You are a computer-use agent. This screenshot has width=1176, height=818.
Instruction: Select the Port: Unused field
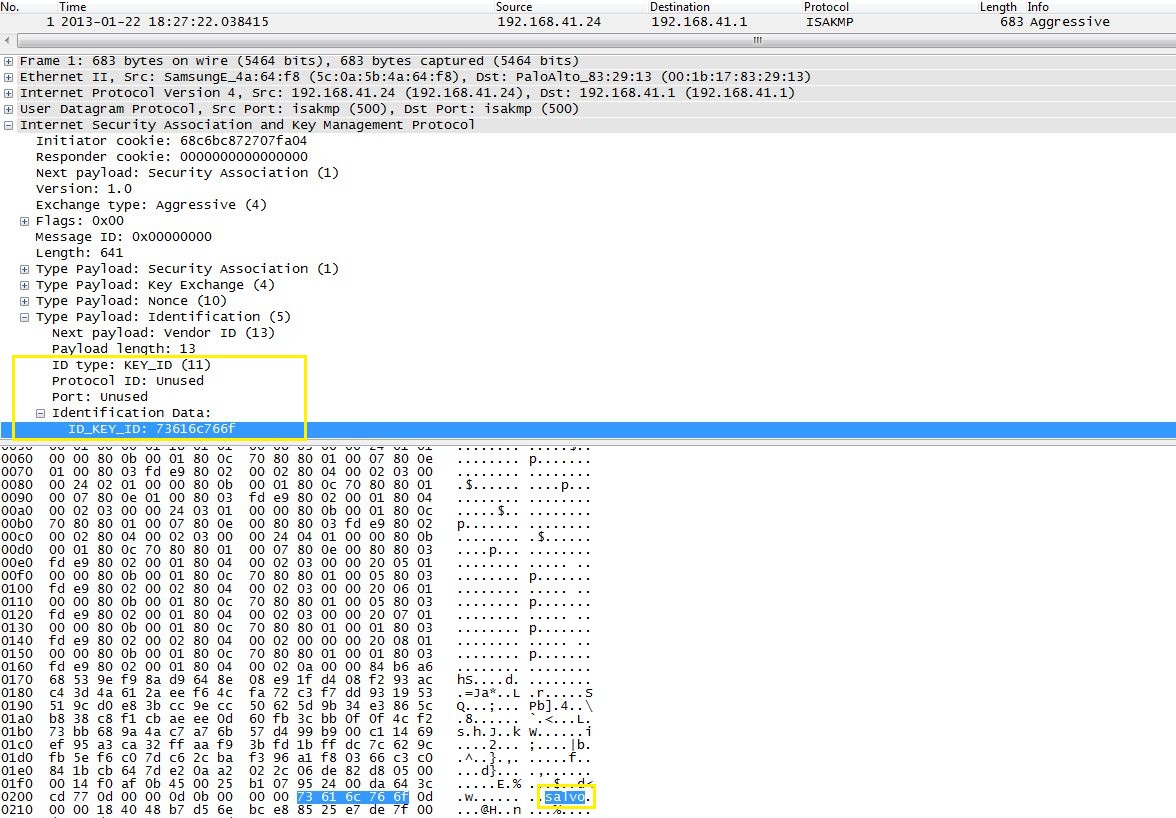tap(100, 397)
